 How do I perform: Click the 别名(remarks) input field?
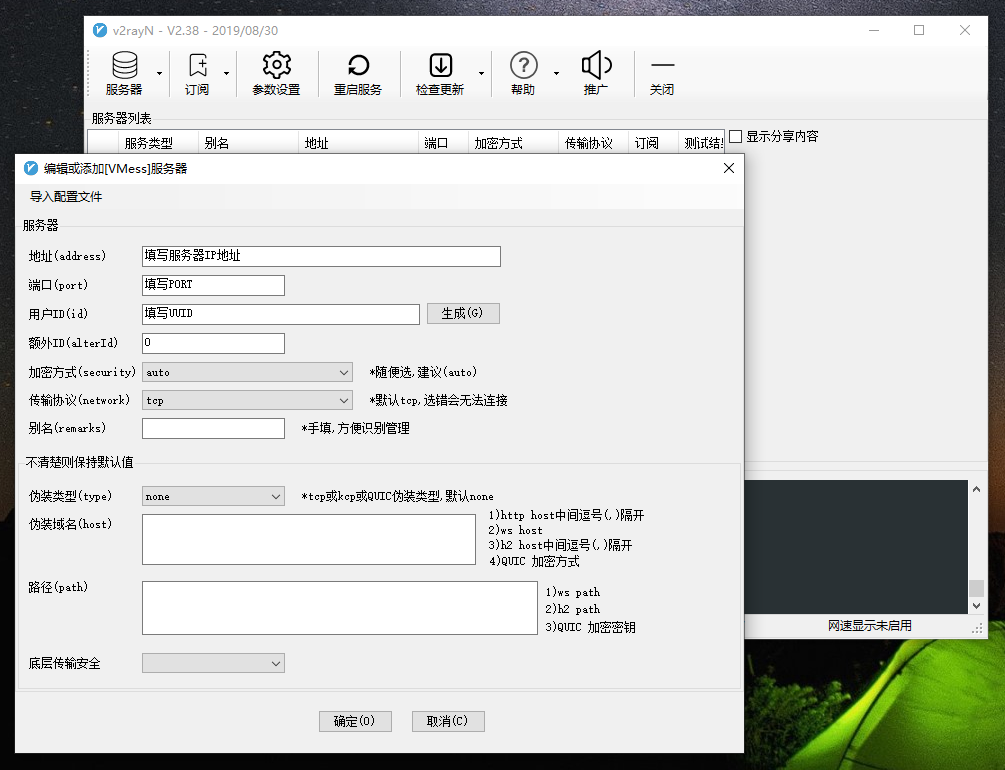(x=213, y=428)
